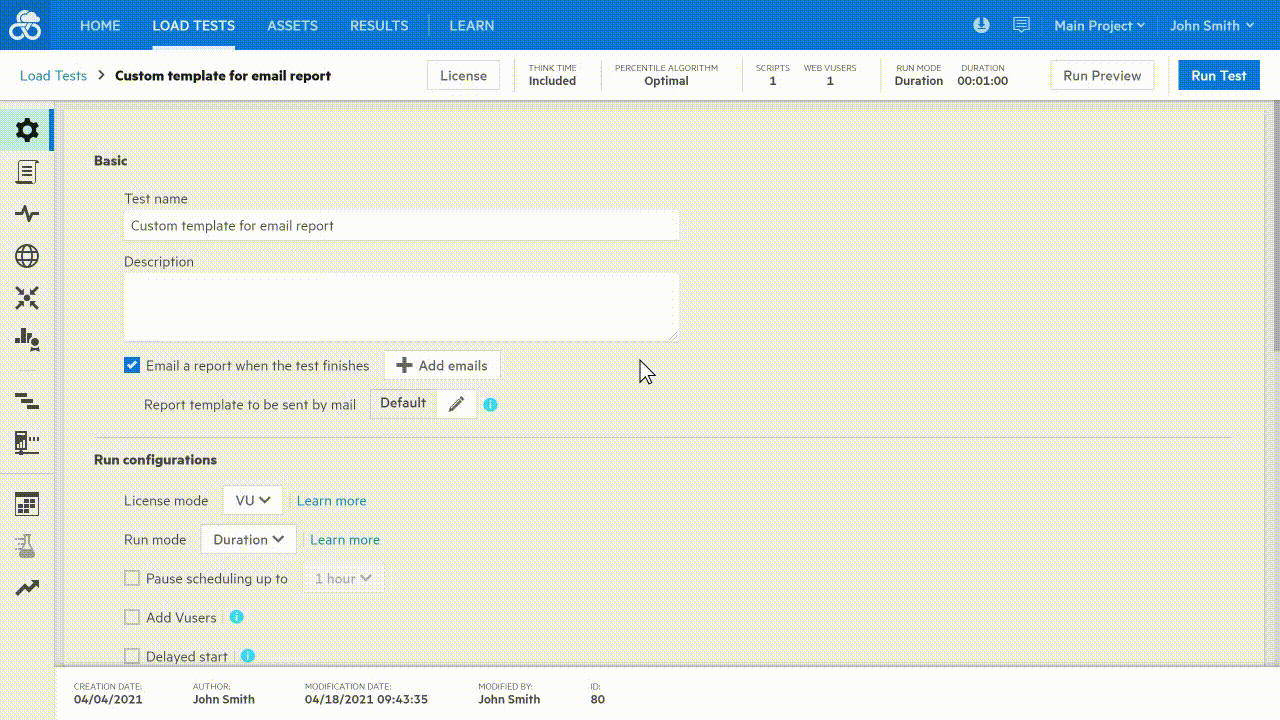Switch to the RESULTS tab
Viewport: 1280px width, 720px height.
click(378, 25)
